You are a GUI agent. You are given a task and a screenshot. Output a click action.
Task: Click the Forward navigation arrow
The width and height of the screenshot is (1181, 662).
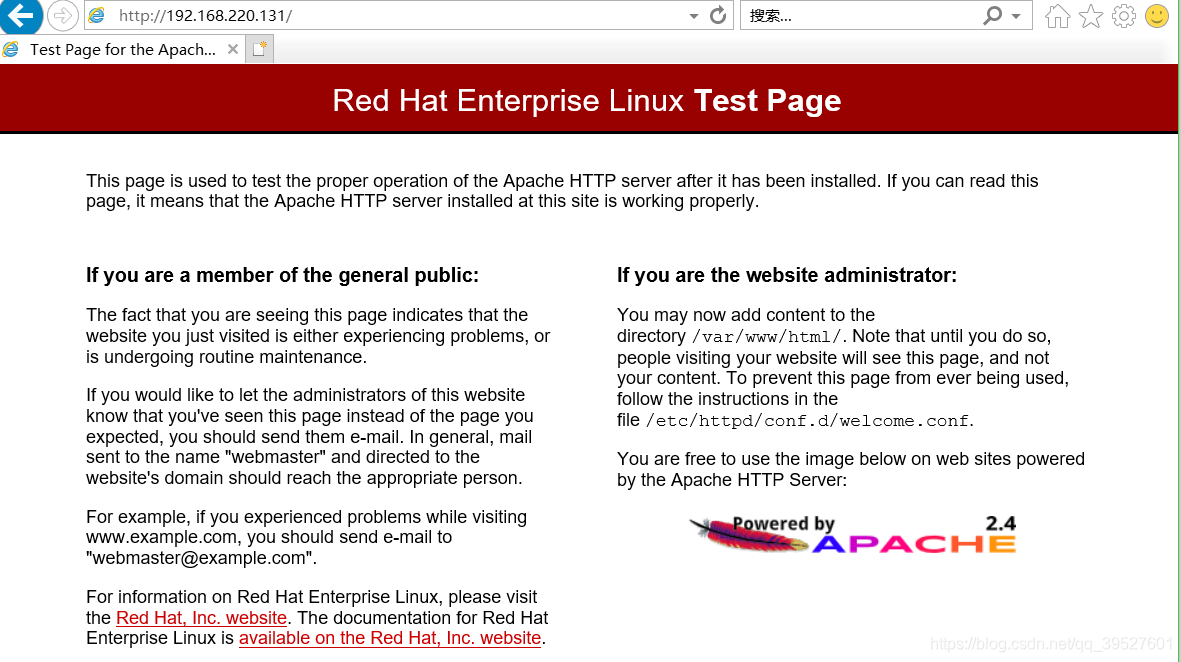63,15
